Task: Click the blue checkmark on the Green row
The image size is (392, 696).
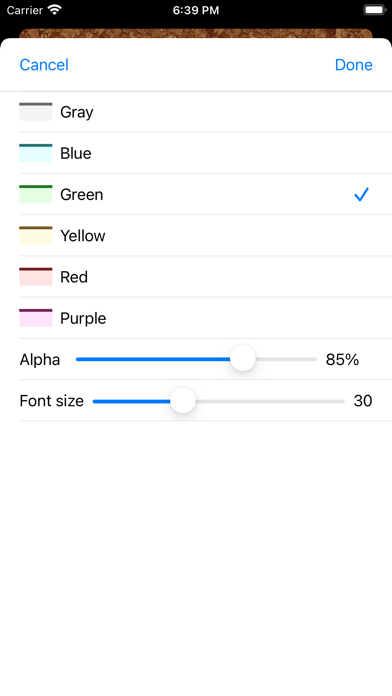Action: click(361, 194)
